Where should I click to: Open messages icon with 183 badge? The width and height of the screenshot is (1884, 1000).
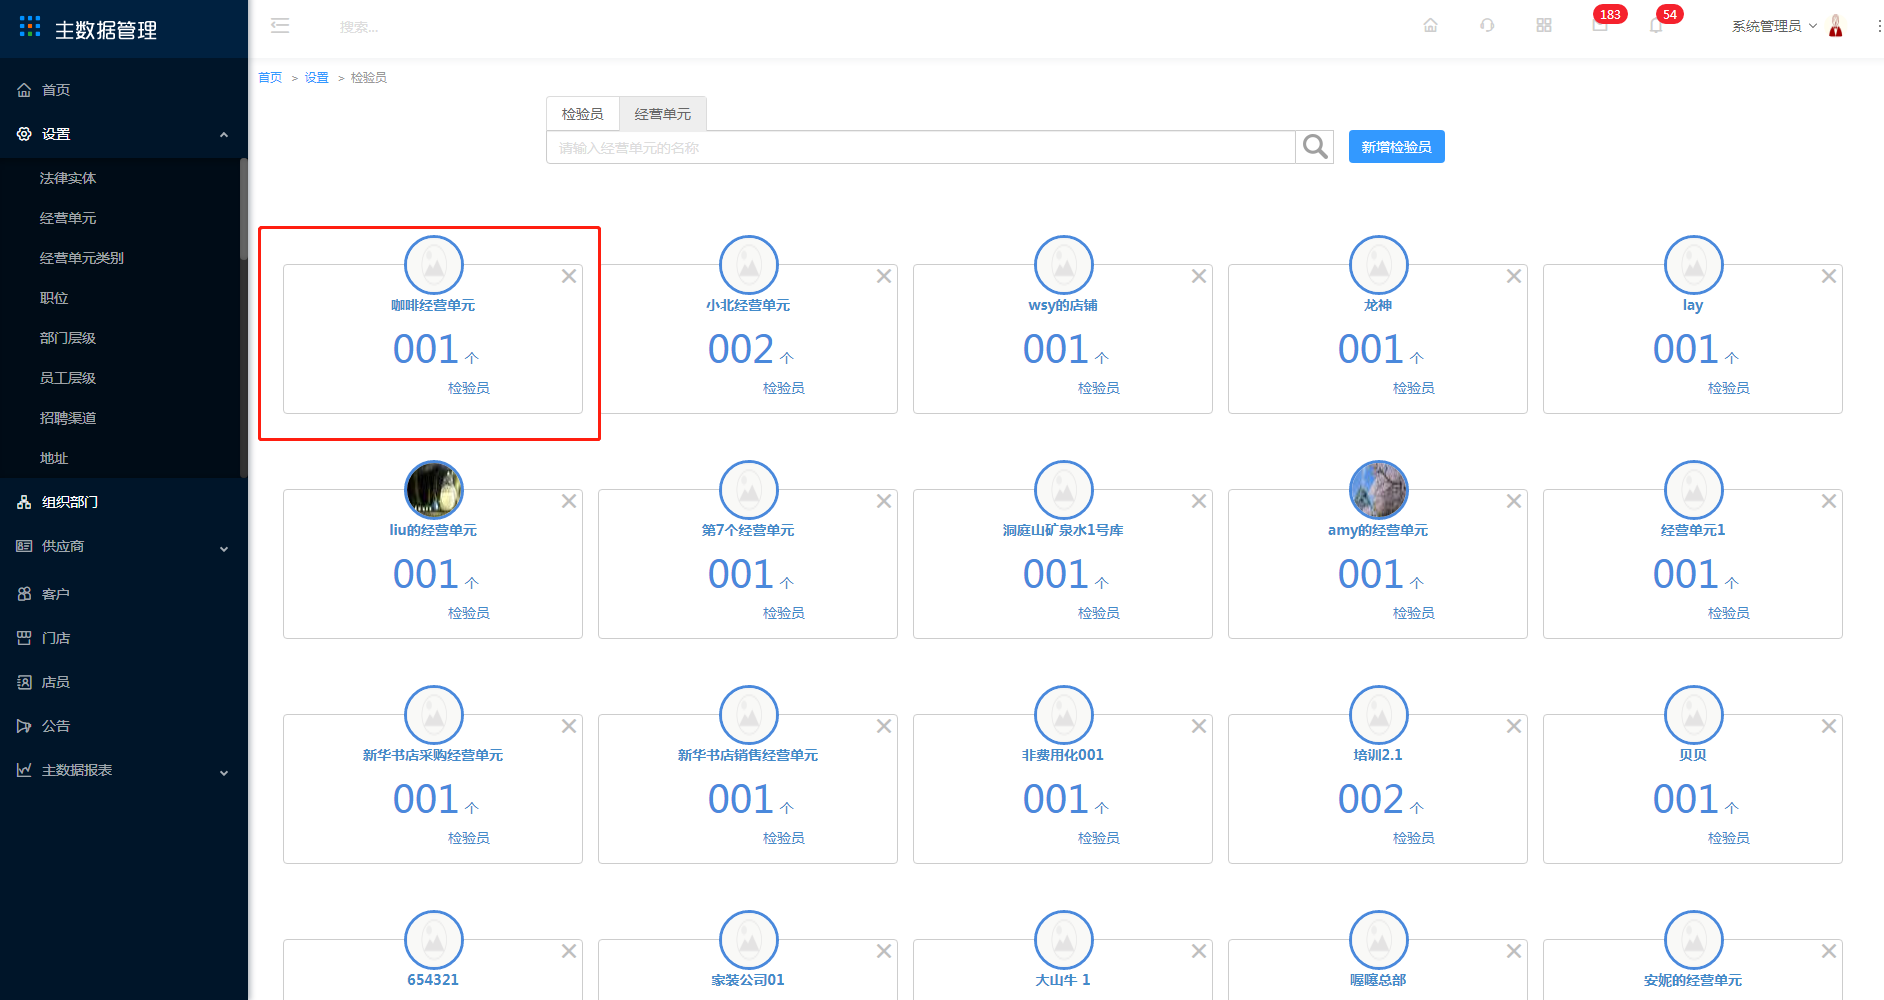click(1601, 24)
